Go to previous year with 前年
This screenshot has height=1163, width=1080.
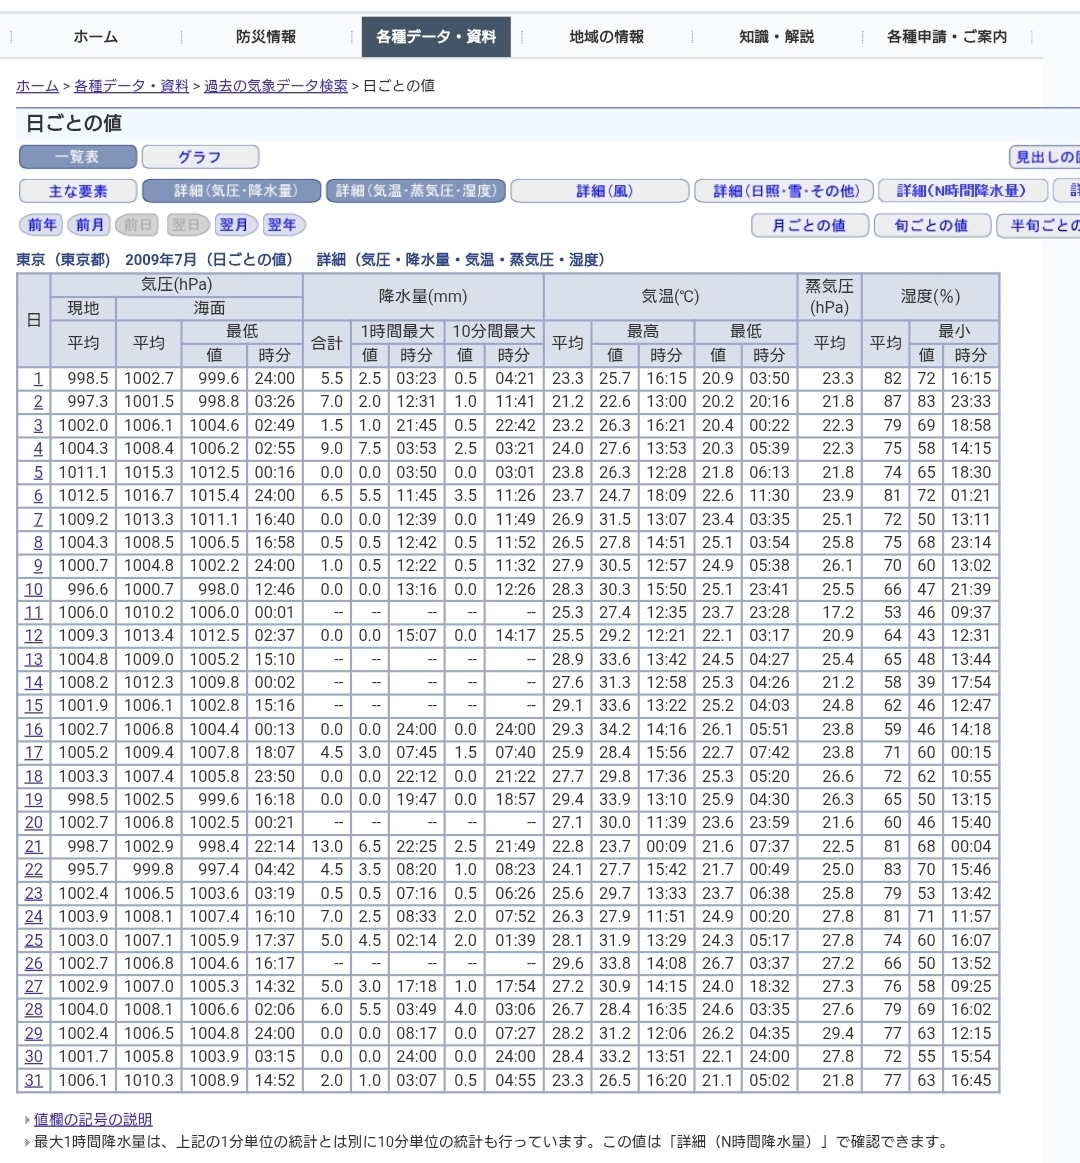42,225
